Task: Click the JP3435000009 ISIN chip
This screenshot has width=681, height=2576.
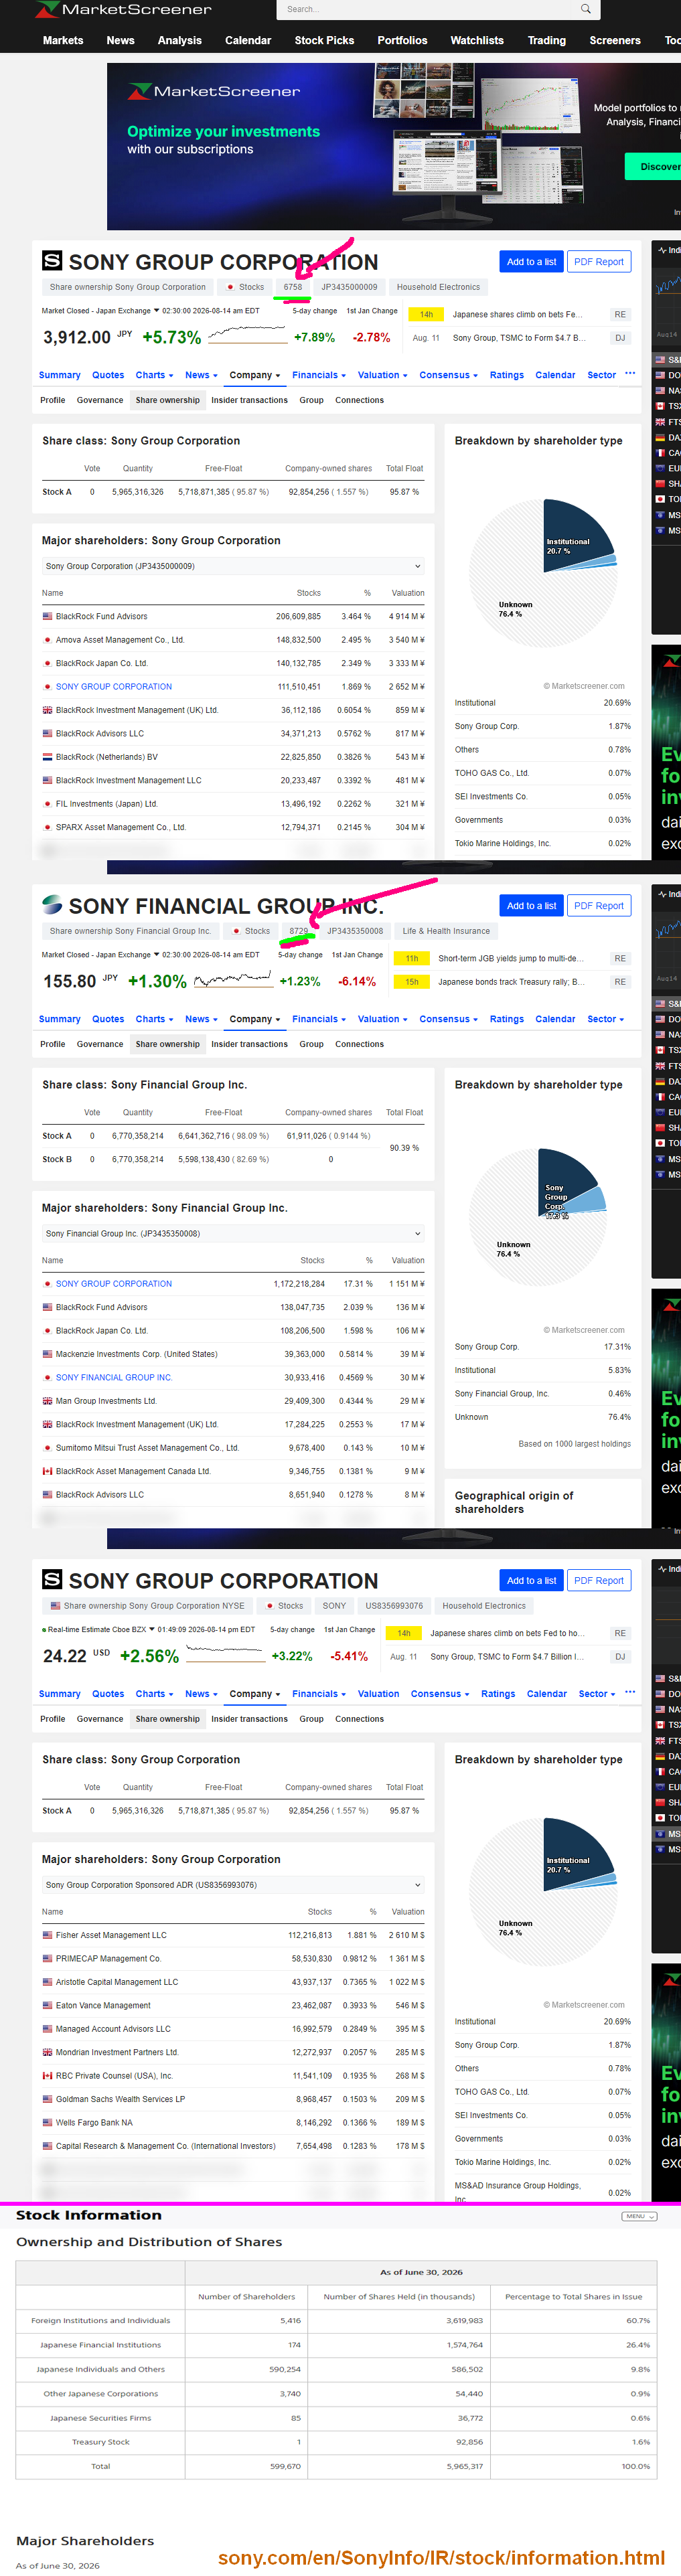Action: coord(349,287)
